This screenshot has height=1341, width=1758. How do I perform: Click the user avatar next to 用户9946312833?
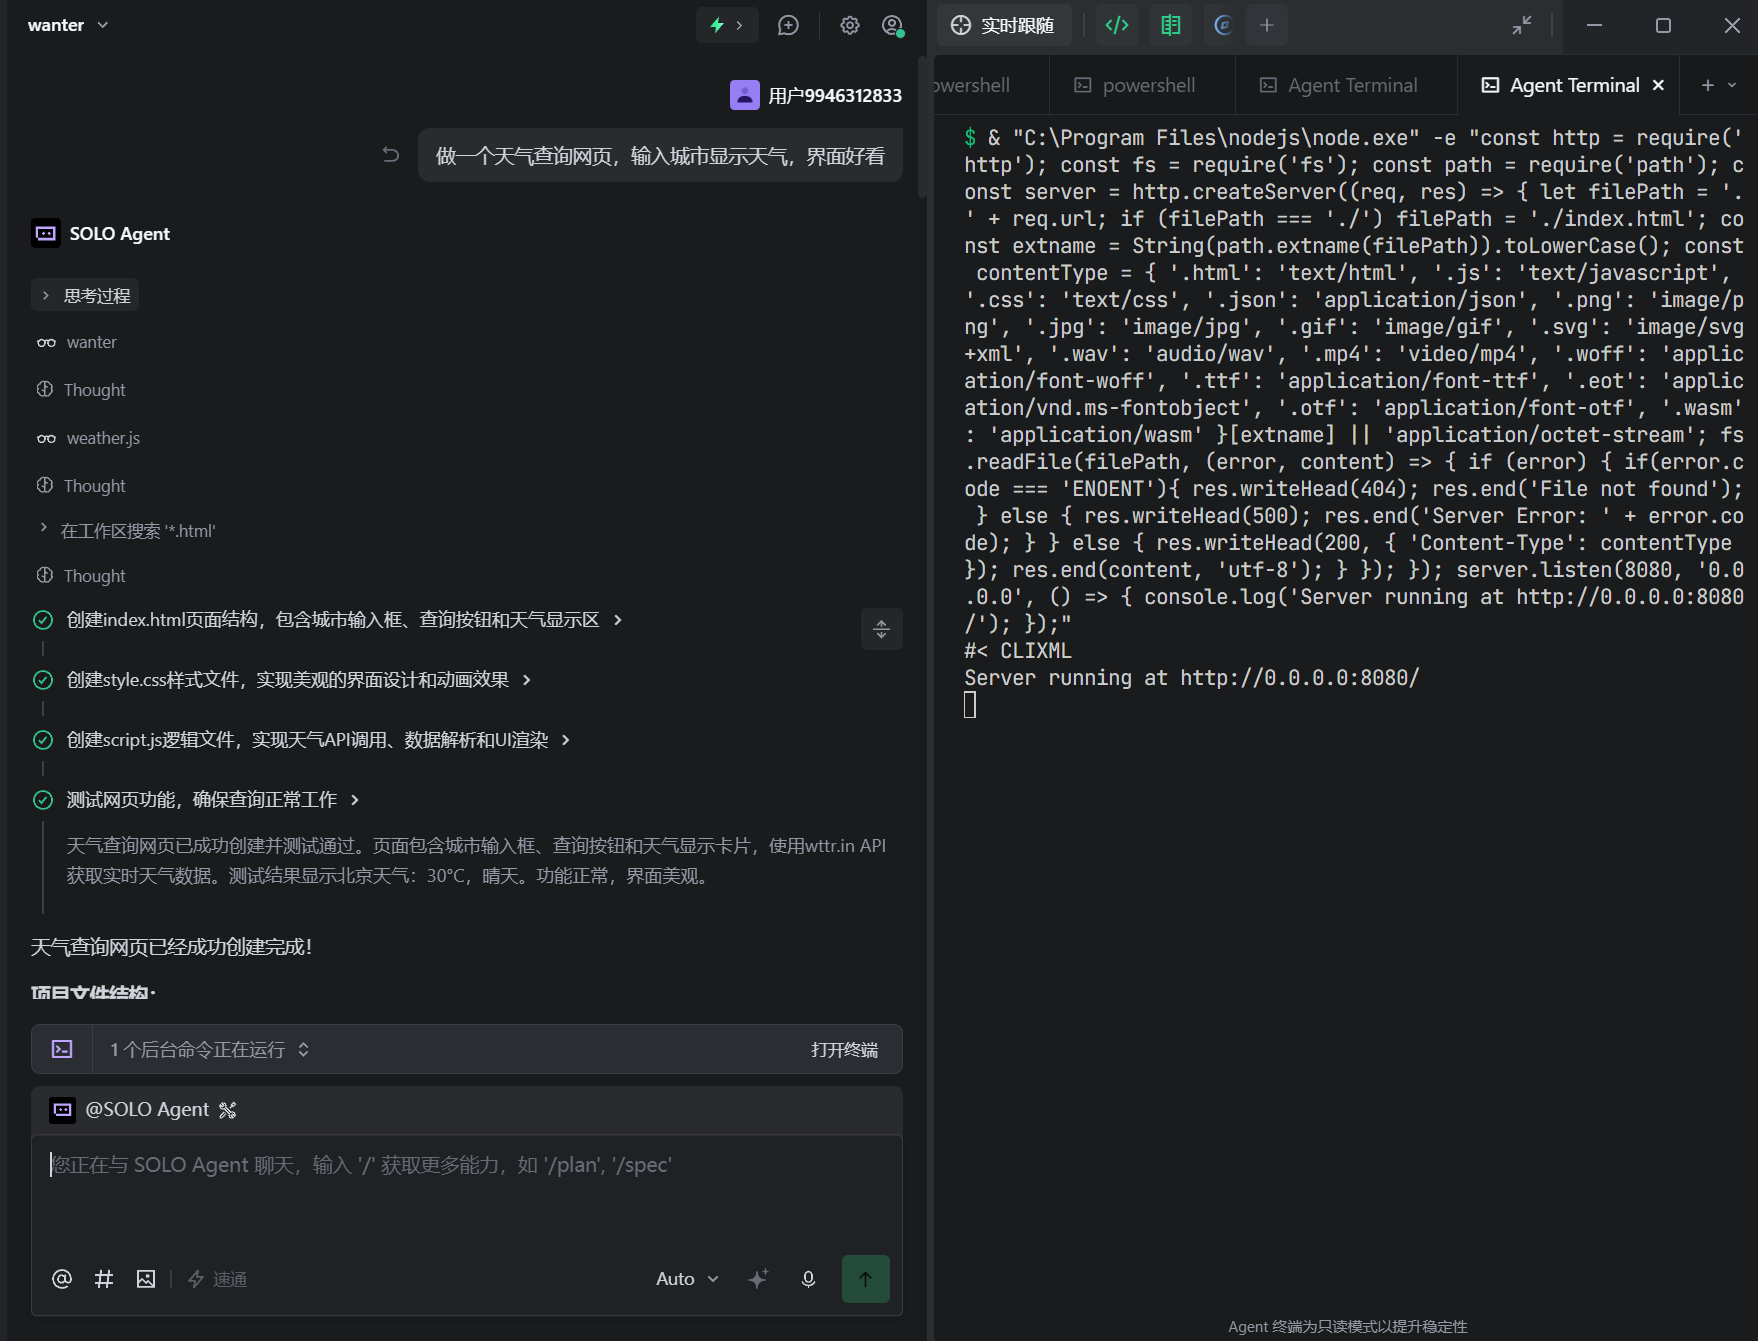(745, 95)
